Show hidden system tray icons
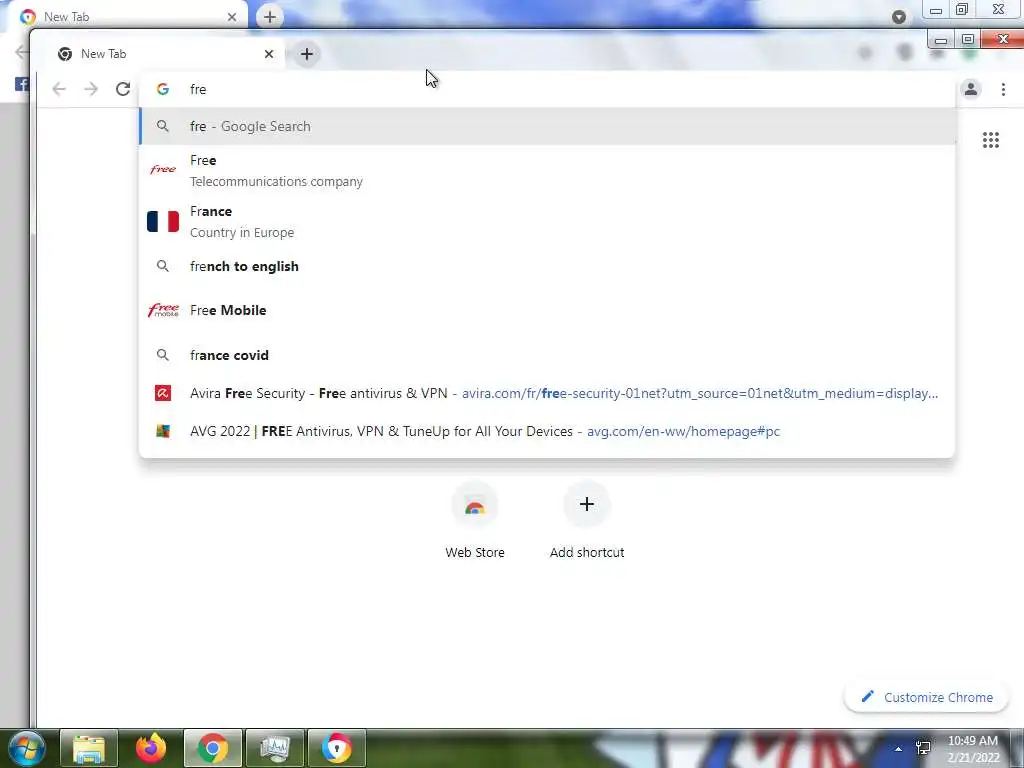The height and width of the screenshot is (768, 1024). pos(899,748)
